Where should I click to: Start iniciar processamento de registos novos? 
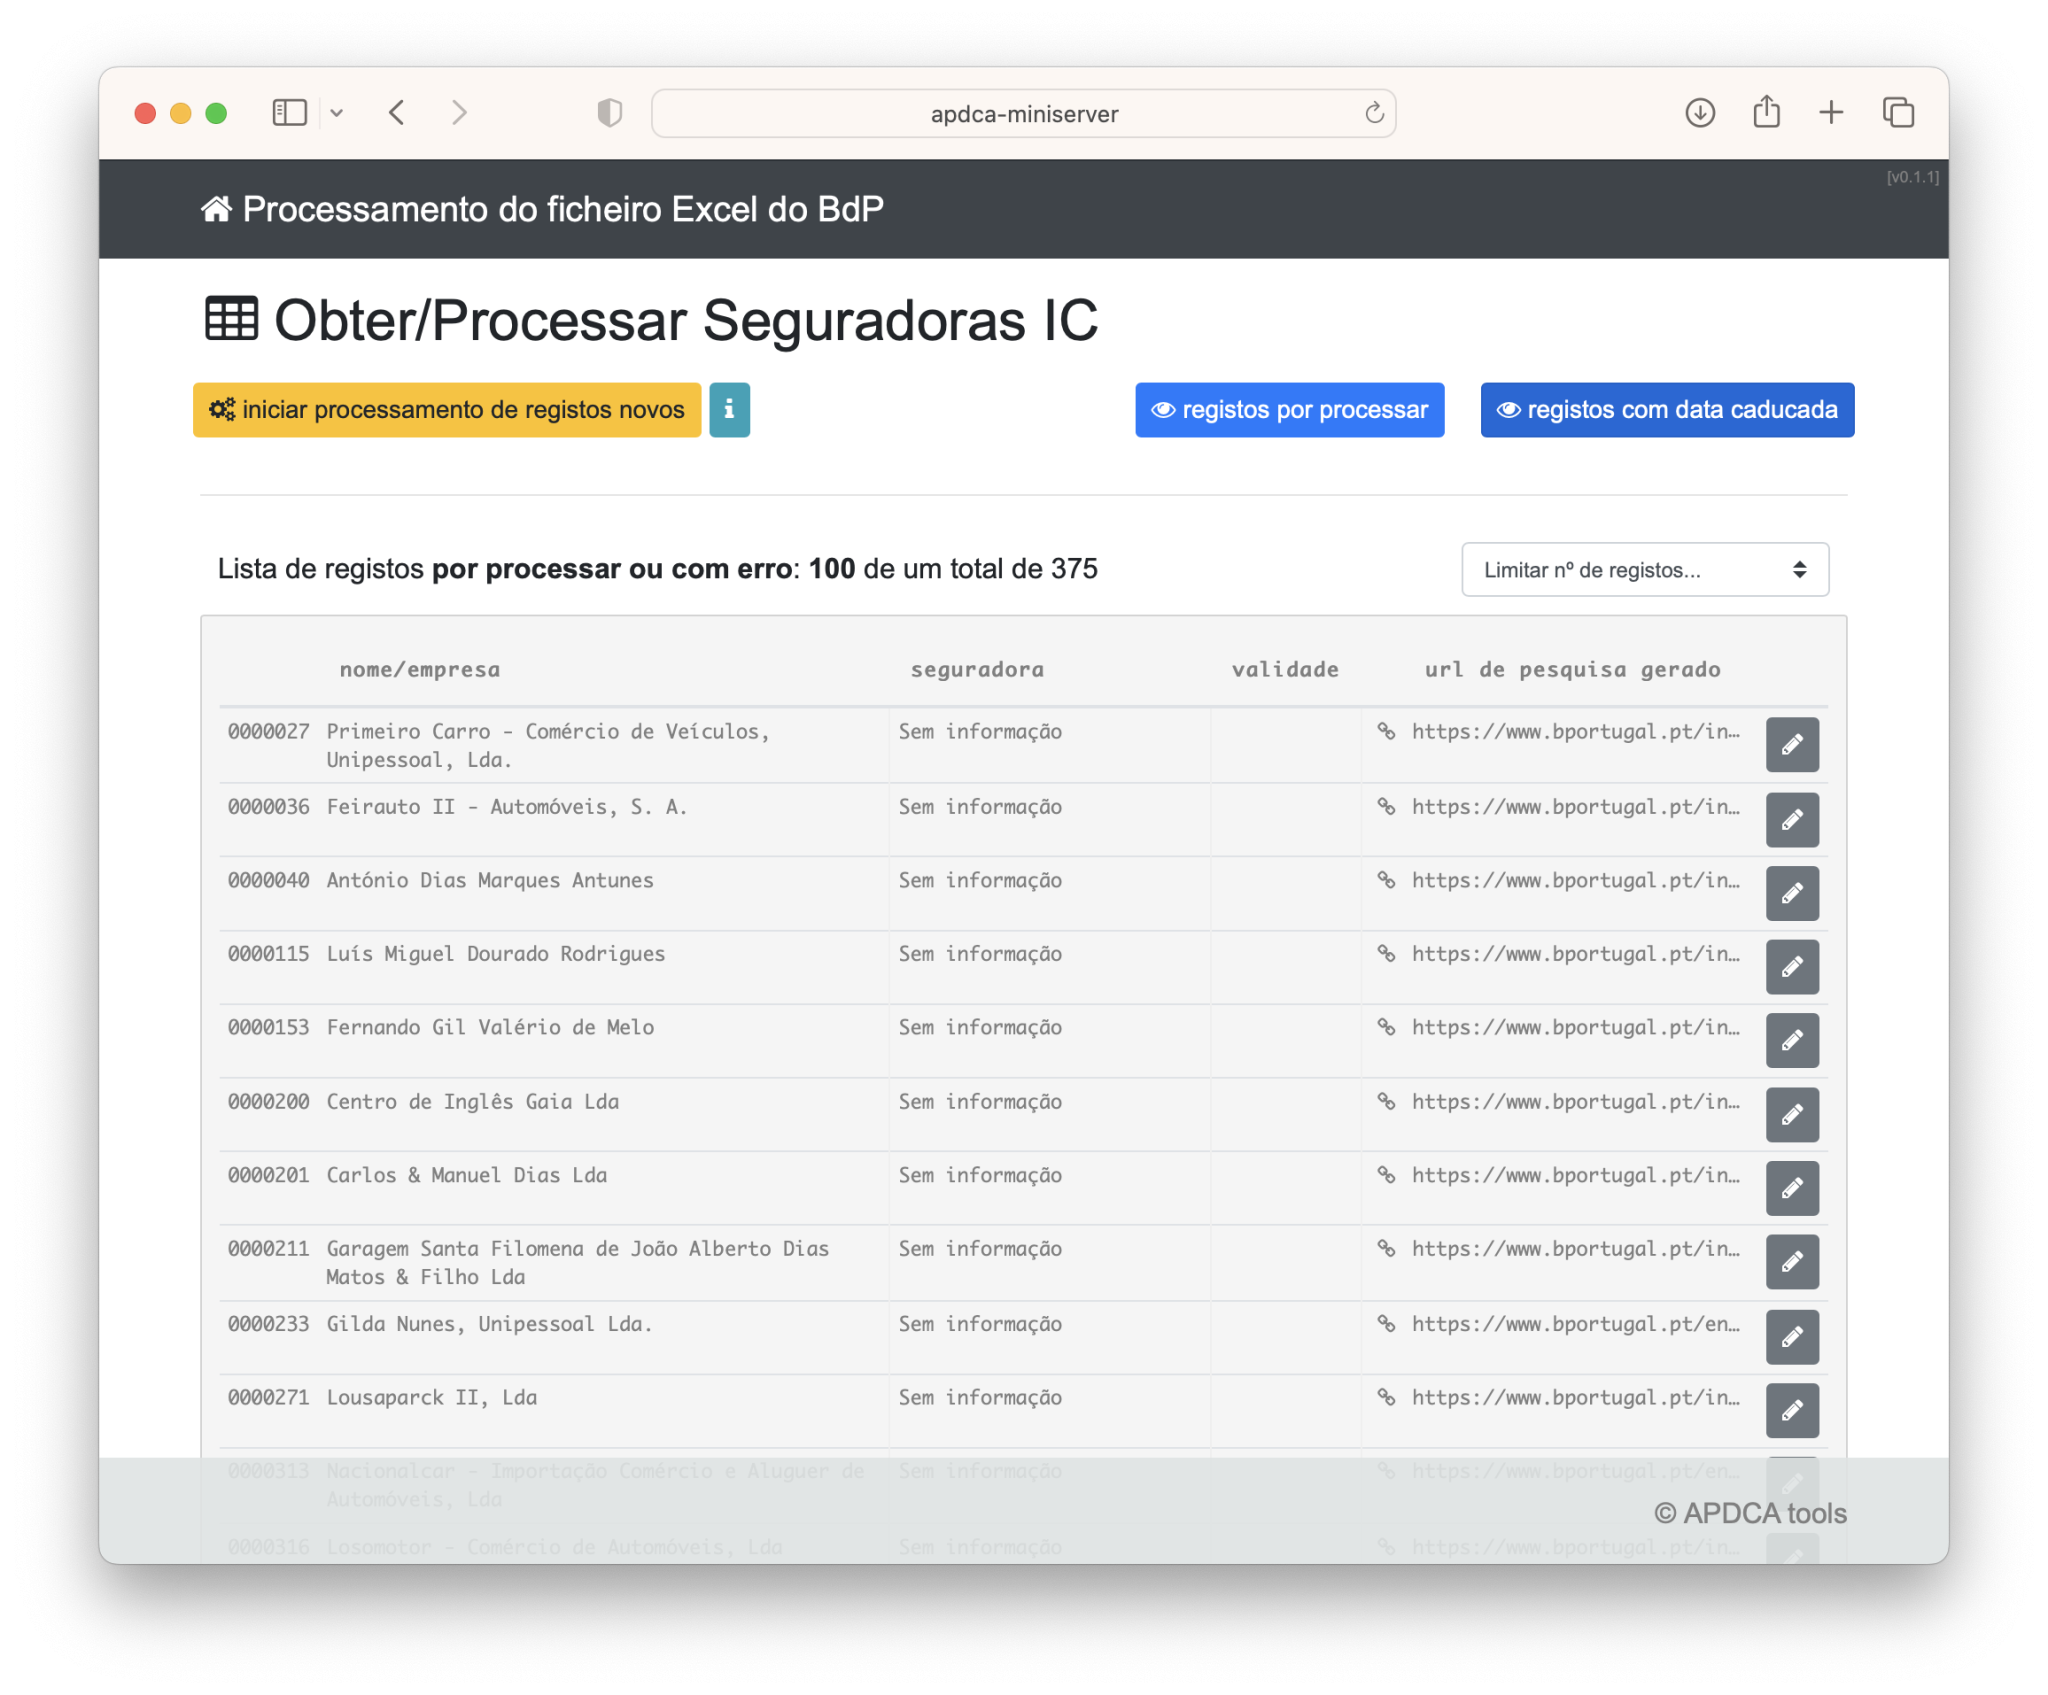tap(447, 410)
